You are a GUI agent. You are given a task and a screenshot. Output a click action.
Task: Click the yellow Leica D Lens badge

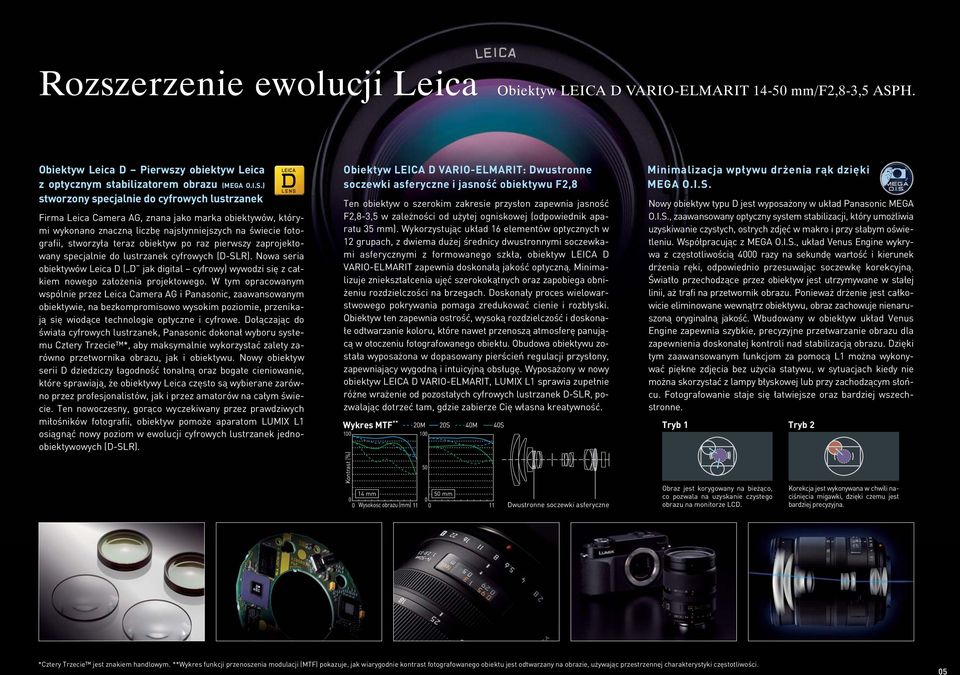[289, 180]
